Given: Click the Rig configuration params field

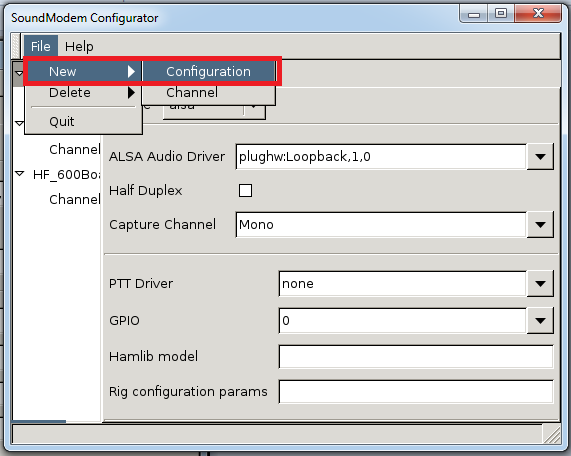Looking at the screenshot, I should point(416,392).
